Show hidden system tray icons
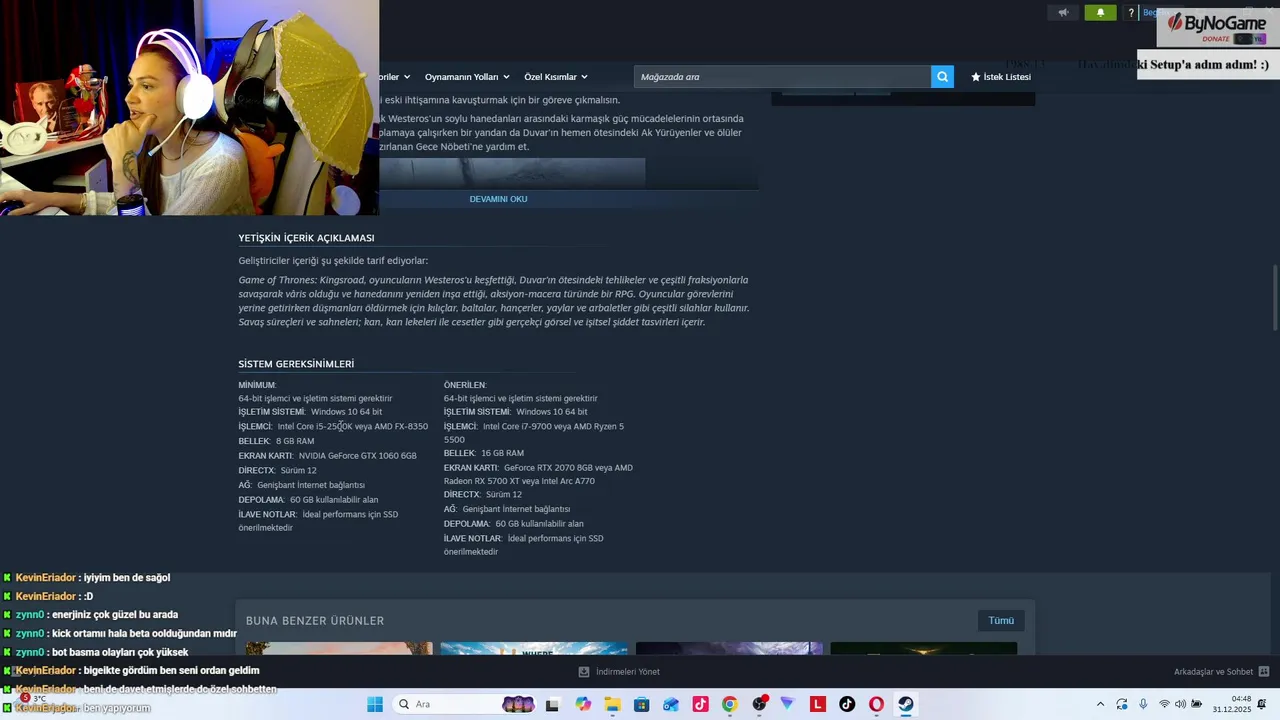 pyautogui.click(x=1100, y=704)
